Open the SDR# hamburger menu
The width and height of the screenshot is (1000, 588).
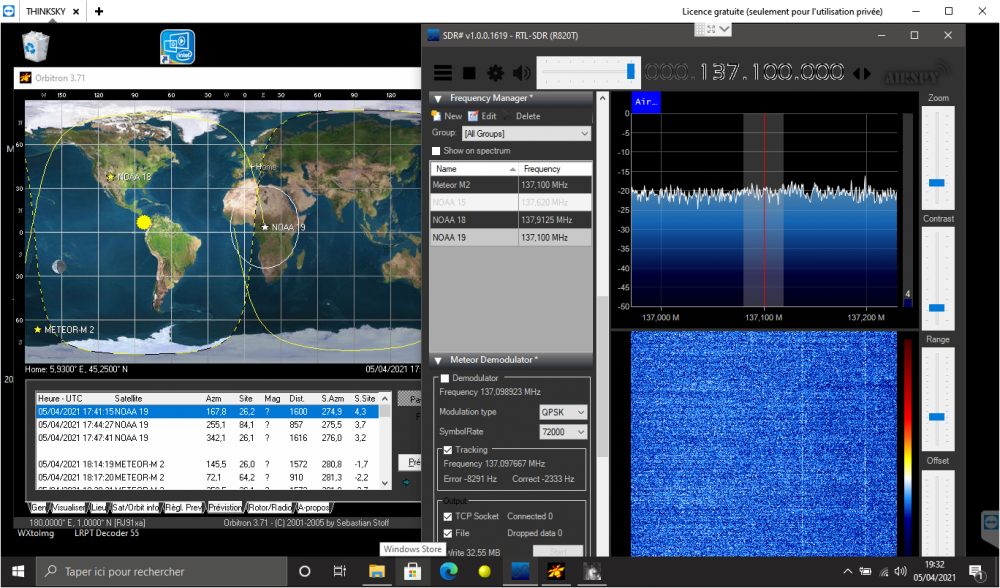pos(443,73)
